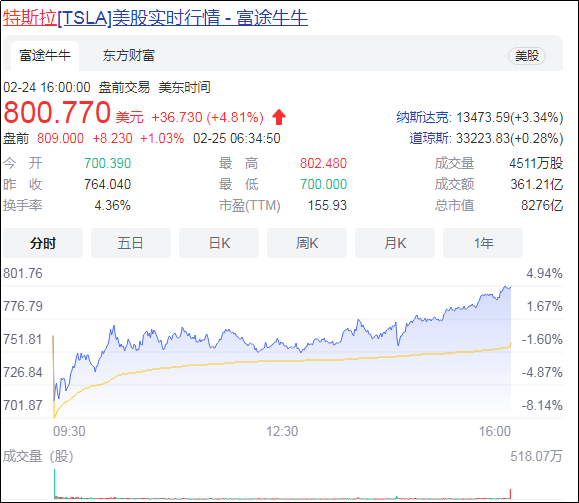Click the 今开 value 700.390
The image size is (579, 503).
(x=107, y=163)
